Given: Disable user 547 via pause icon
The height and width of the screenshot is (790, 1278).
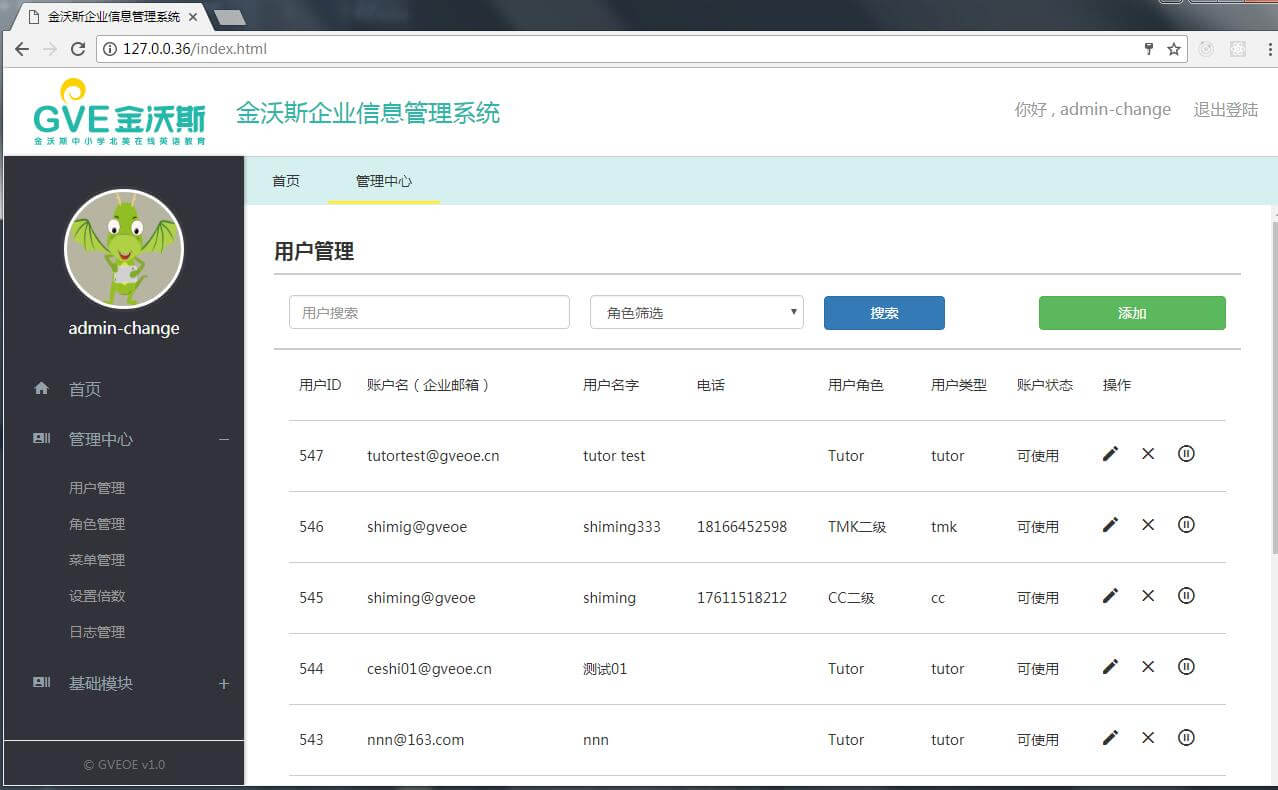Looking at the screenshot, I should click(1186, 454).
